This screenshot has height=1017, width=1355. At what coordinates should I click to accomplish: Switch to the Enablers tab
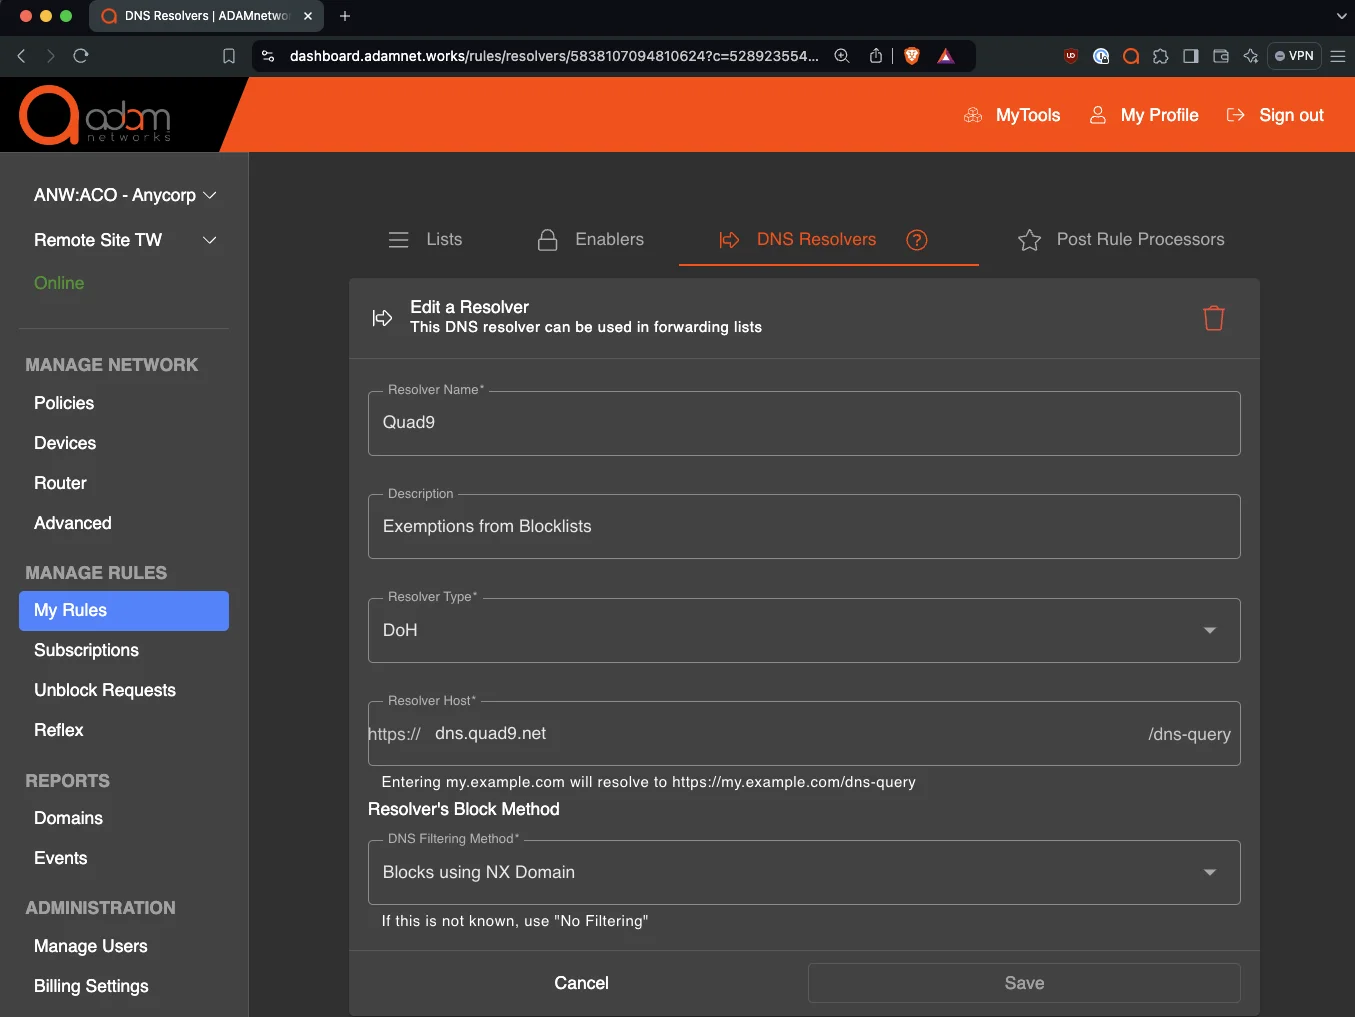590,240
